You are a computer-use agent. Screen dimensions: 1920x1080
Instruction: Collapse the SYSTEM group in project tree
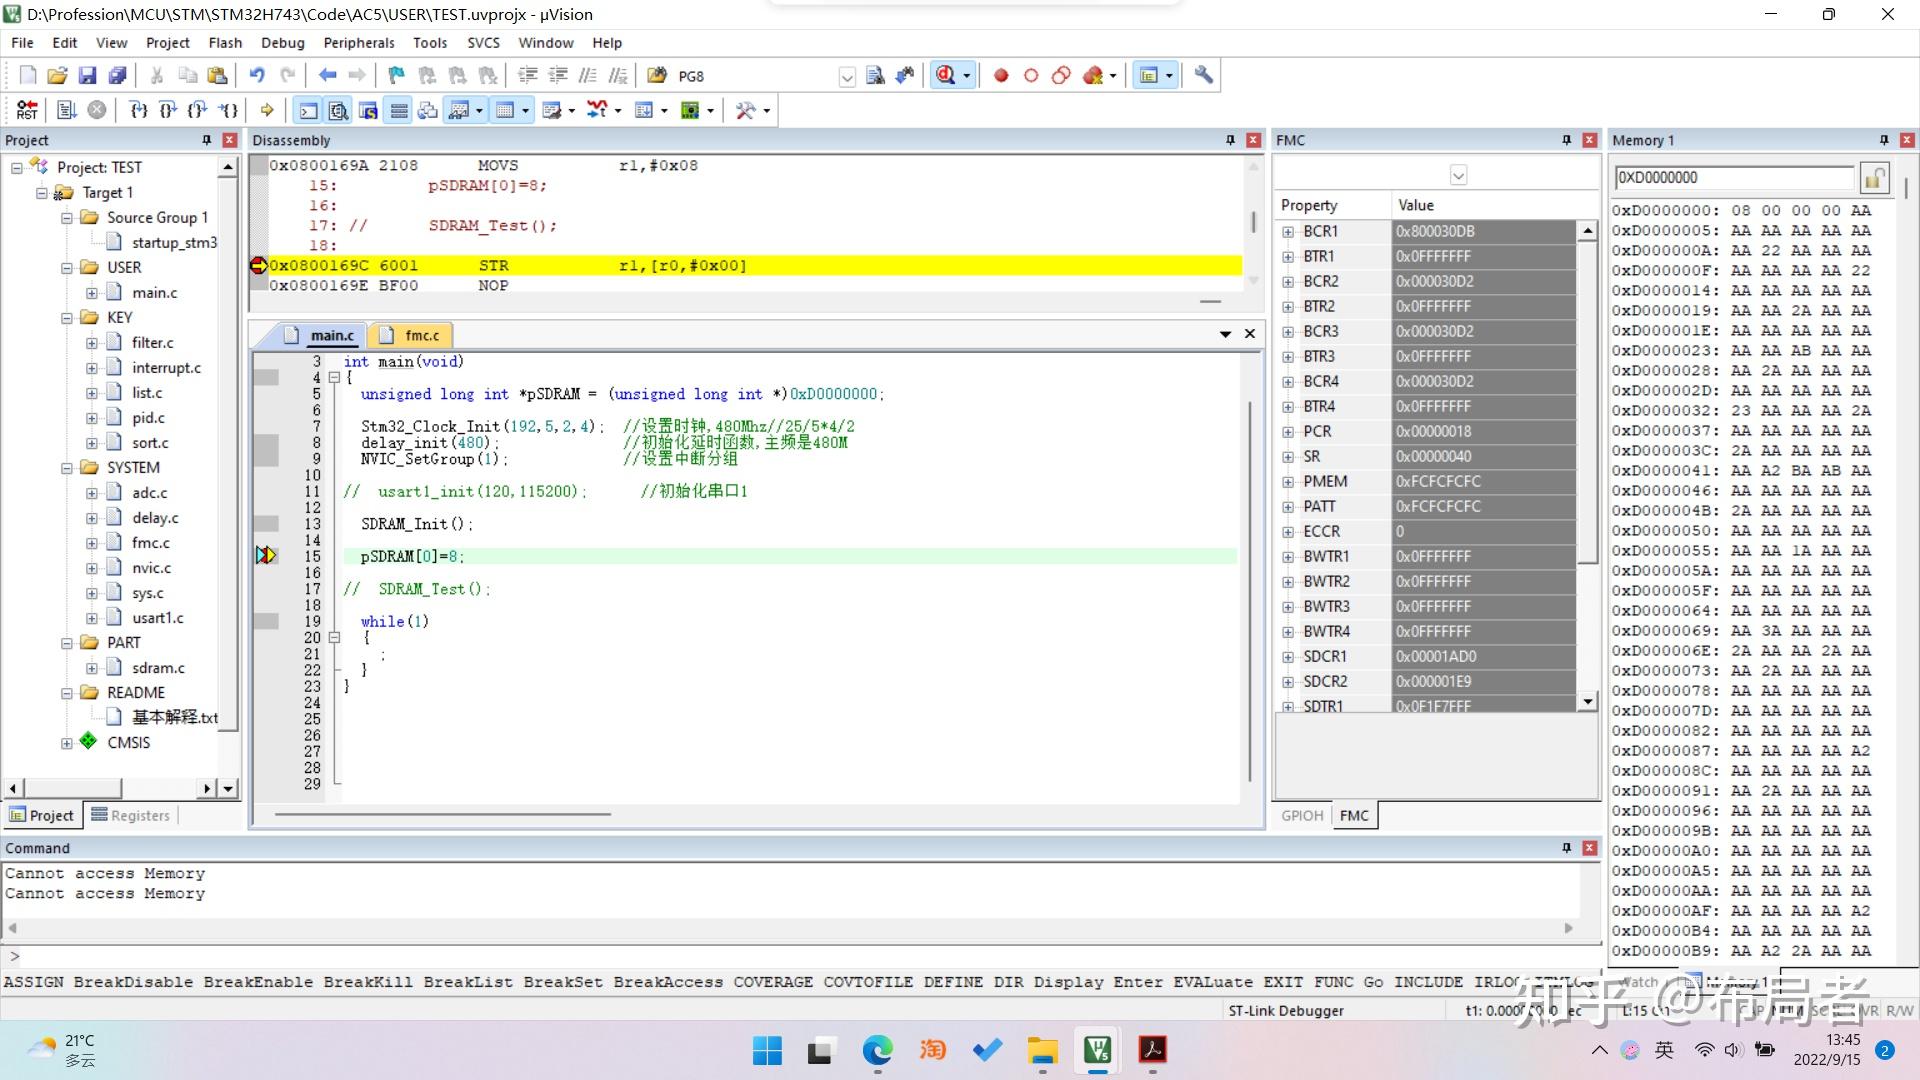67,467
